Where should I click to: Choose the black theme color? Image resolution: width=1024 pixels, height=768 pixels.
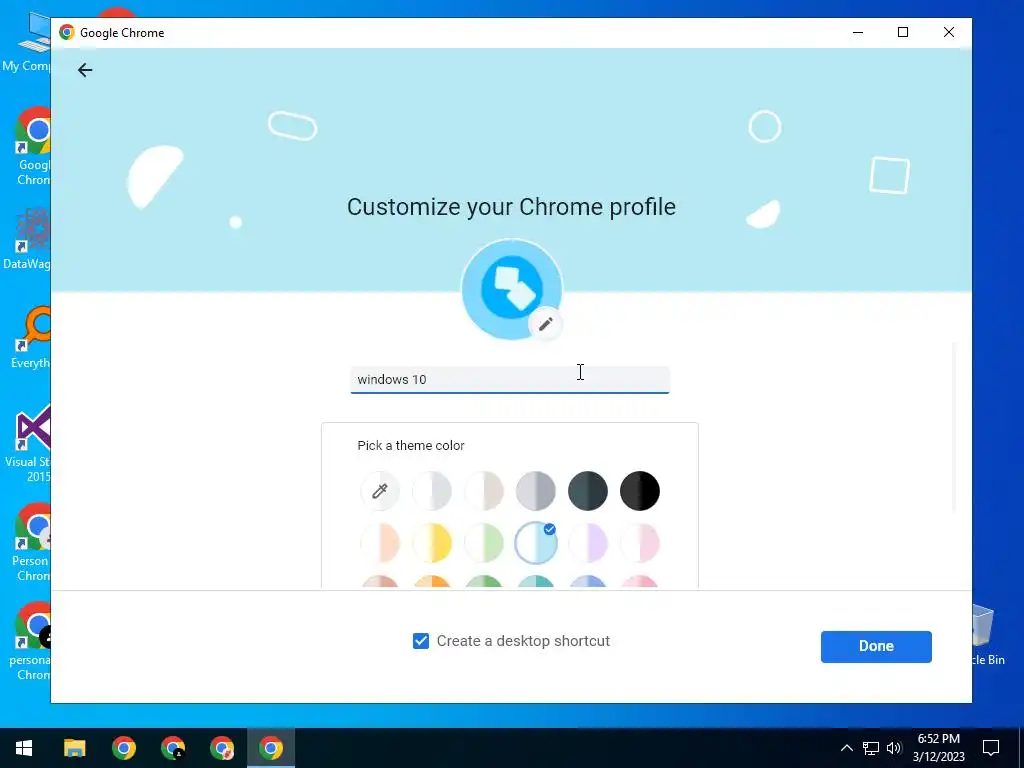point(639,490)
